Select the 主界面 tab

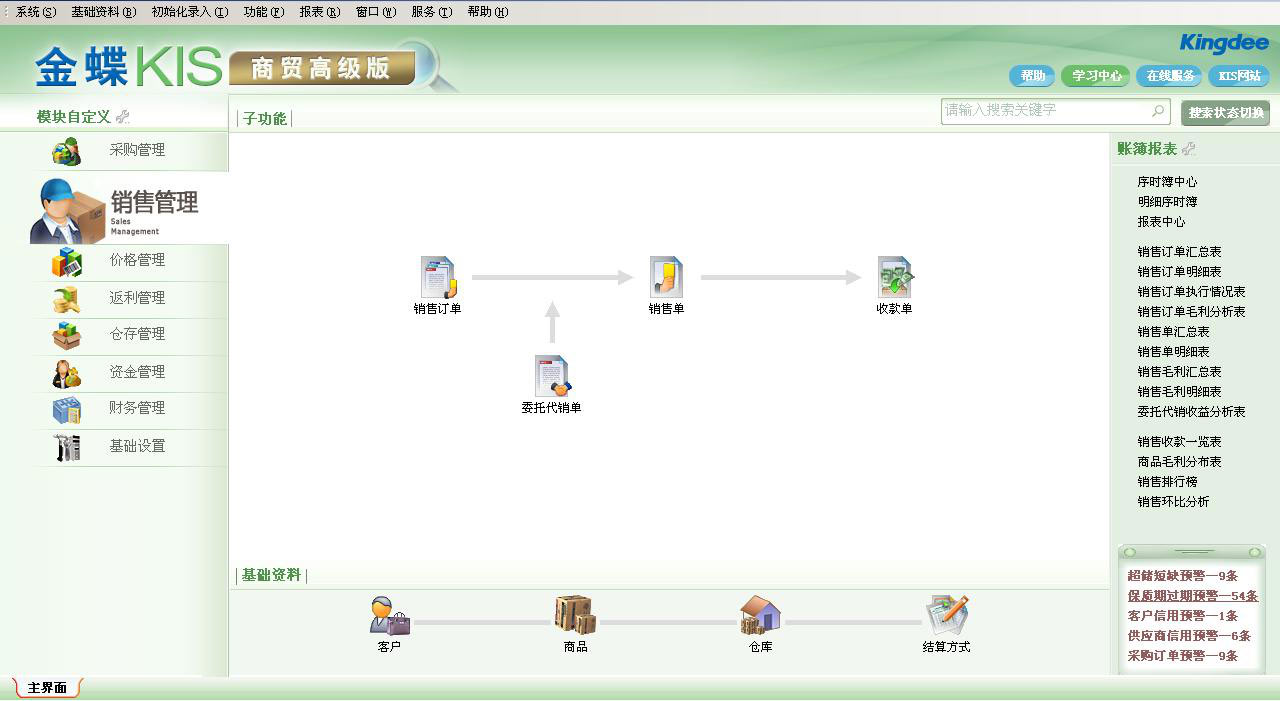(x=47, y=688)
